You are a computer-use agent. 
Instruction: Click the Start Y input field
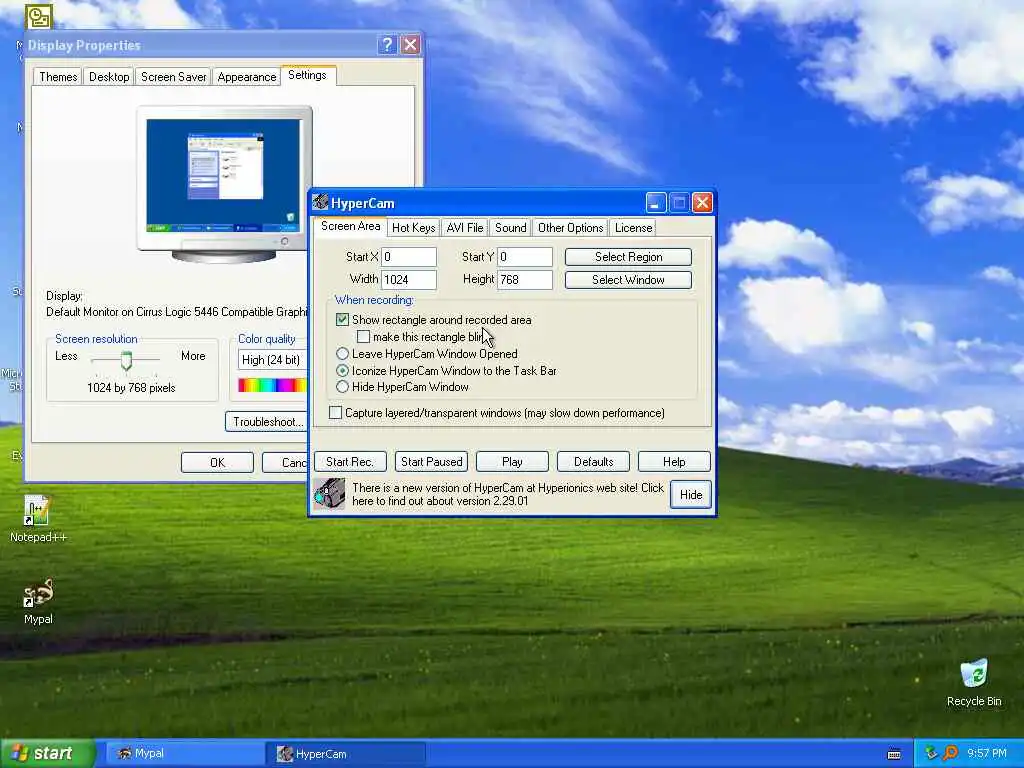[x=525, y=257]
